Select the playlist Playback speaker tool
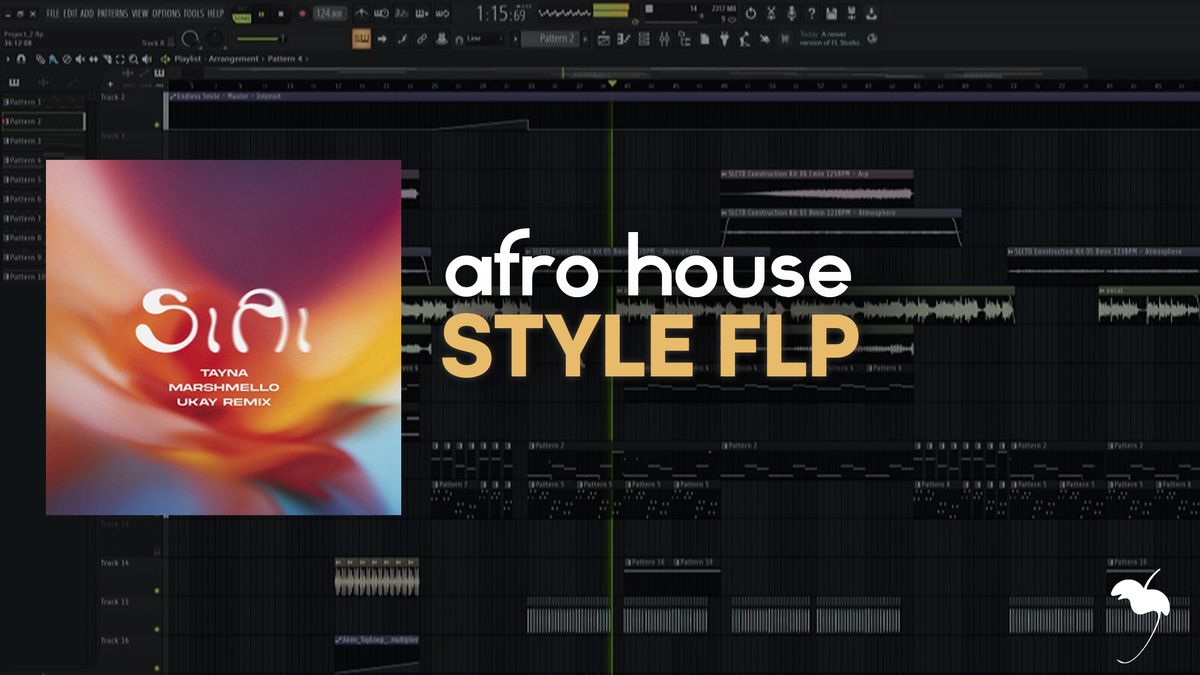The height and width of the screenshot is (675, 1200). click(146, 59)
